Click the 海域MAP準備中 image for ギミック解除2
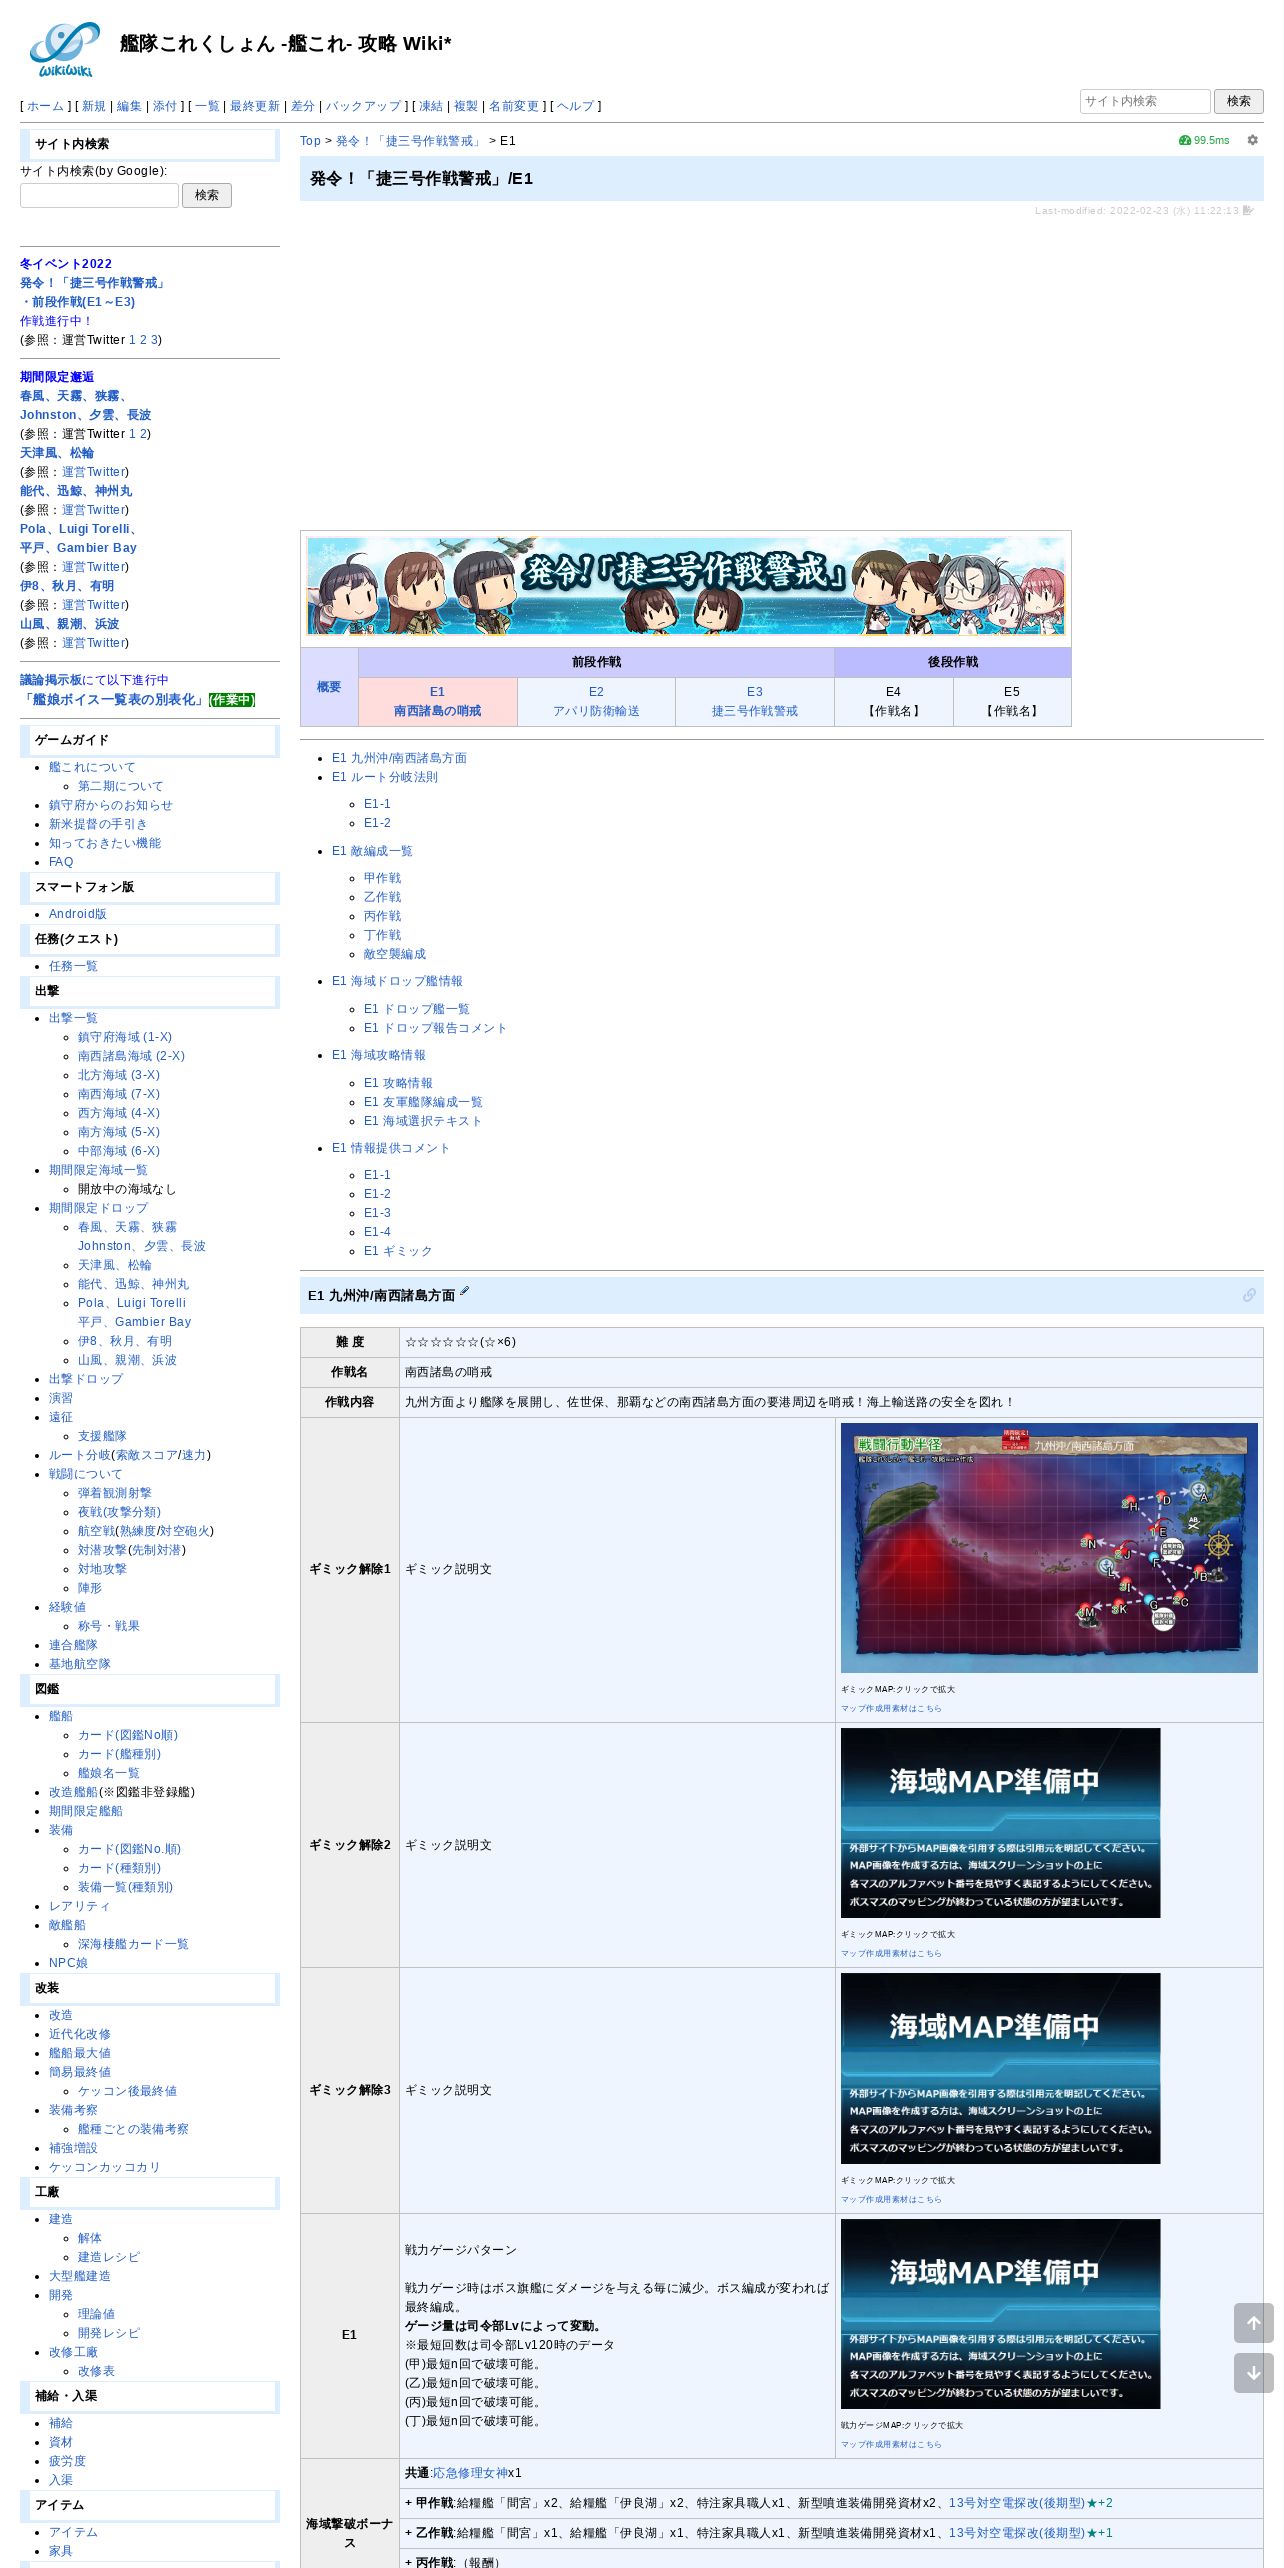1284x2568 pixels. [x=1000, y=1822]
